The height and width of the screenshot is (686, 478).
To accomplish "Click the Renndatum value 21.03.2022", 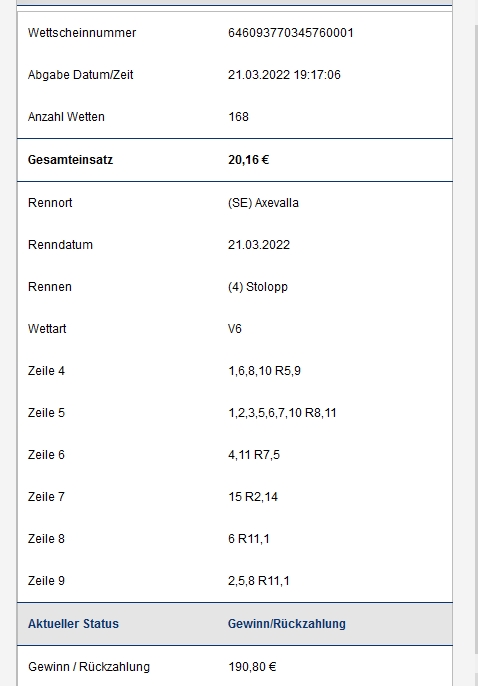I will 259,245.
